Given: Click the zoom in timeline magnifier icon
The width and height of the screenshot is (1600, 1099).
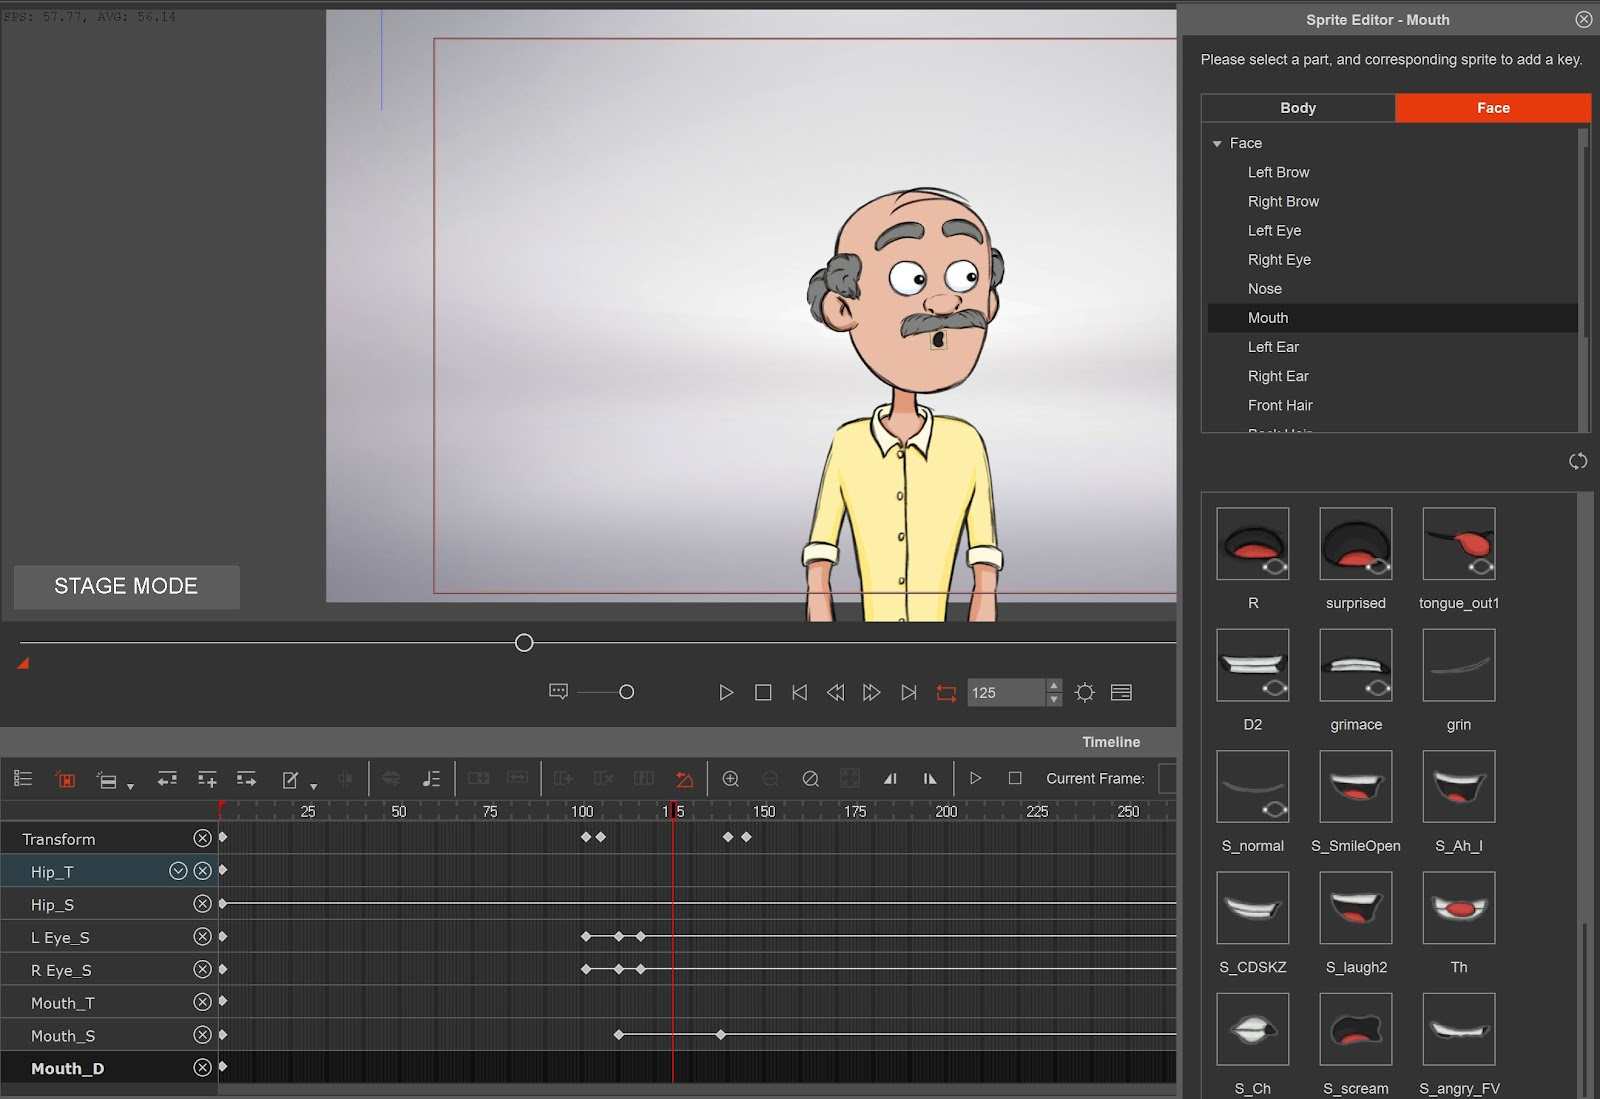Looking at the screenshot, I should (x=731, y=779).
